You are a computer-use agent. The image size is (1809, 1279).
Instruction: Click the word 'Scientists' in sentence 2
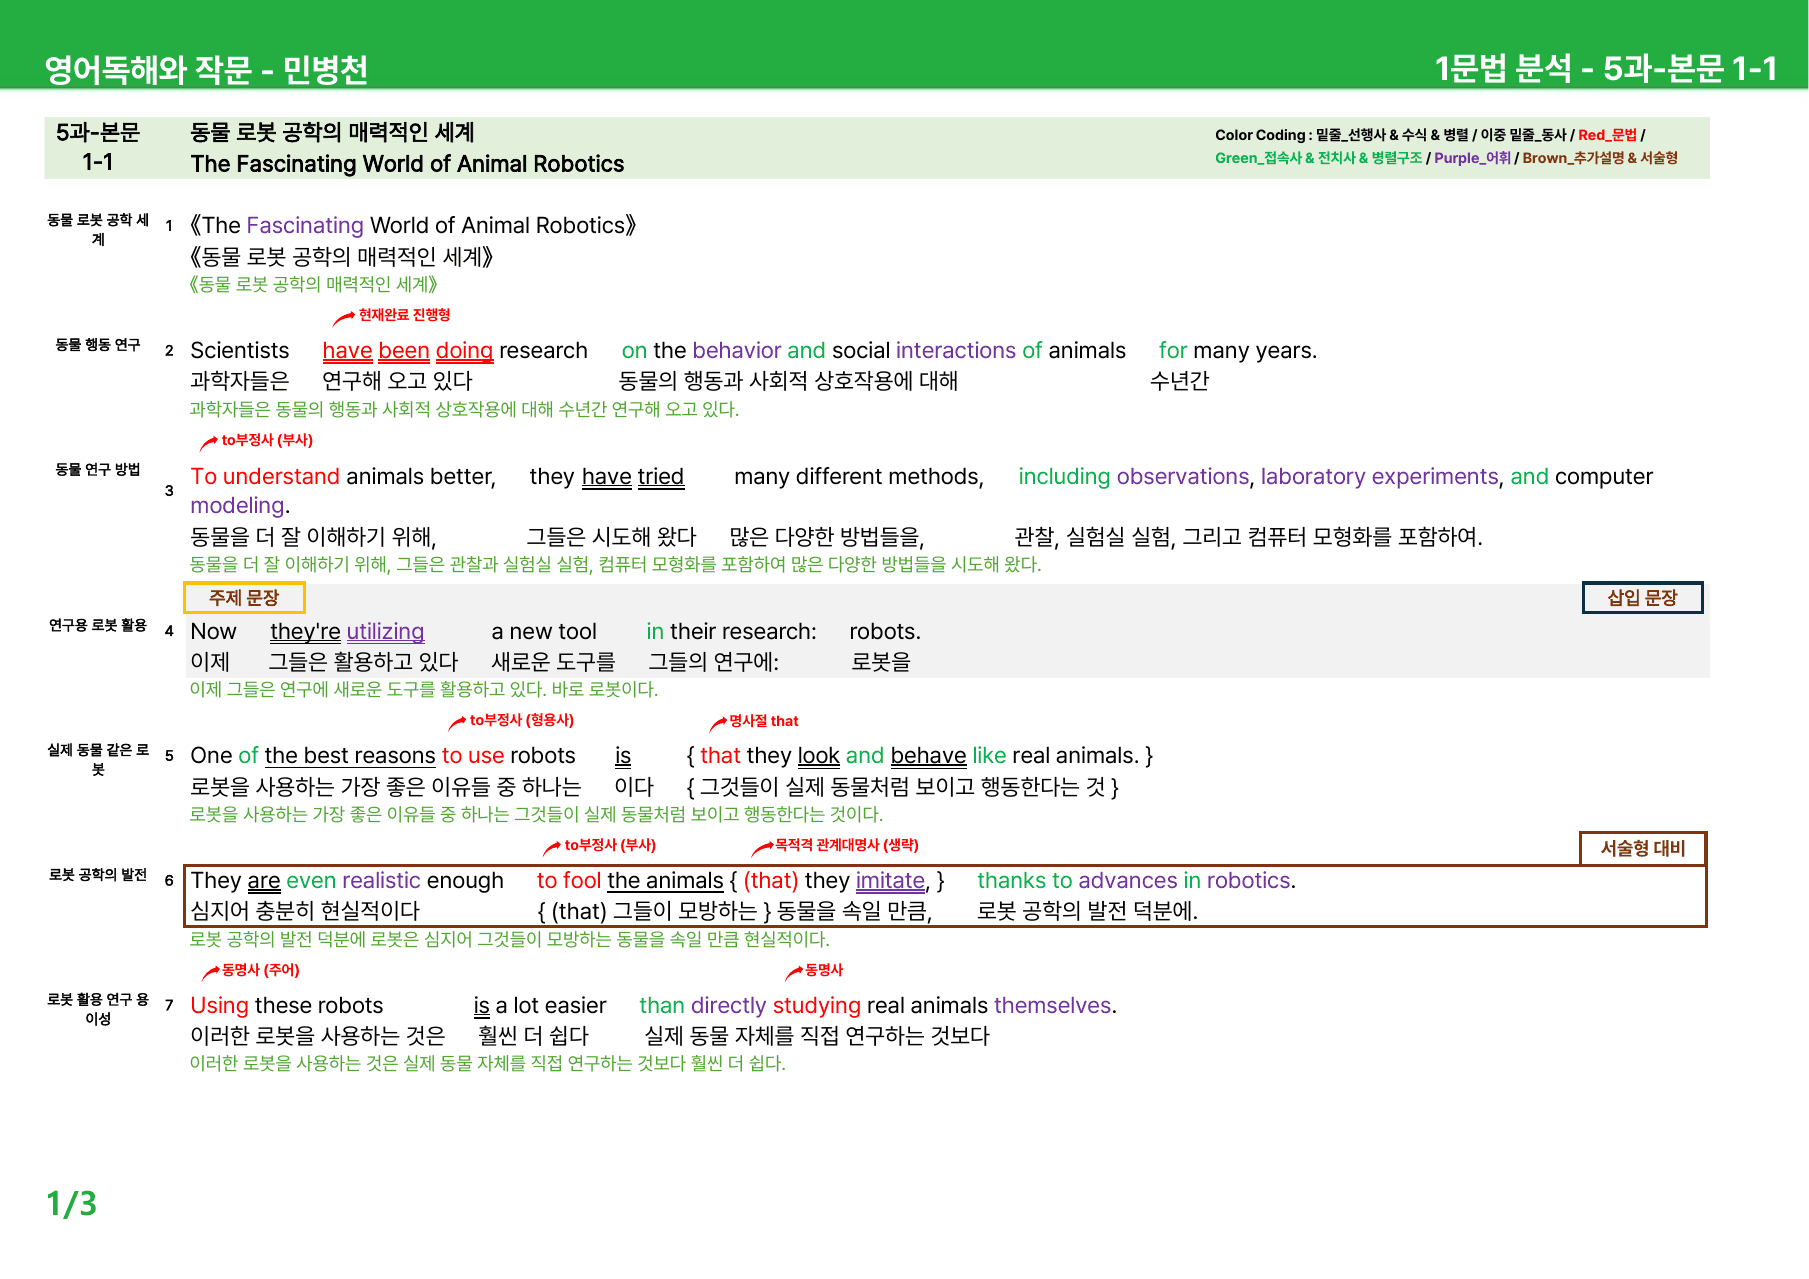click(240, 351)
